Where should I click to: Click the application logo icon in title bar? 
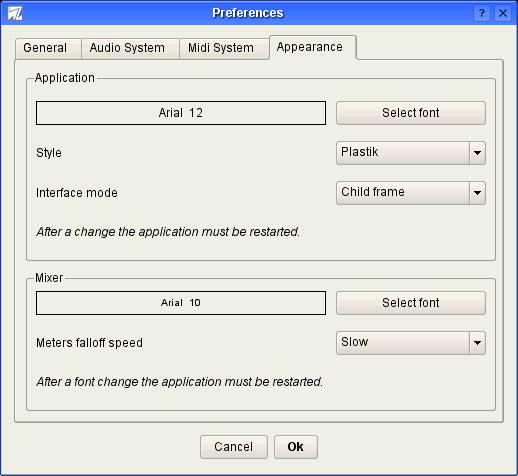pyautogui.click(x=15, y=13)
